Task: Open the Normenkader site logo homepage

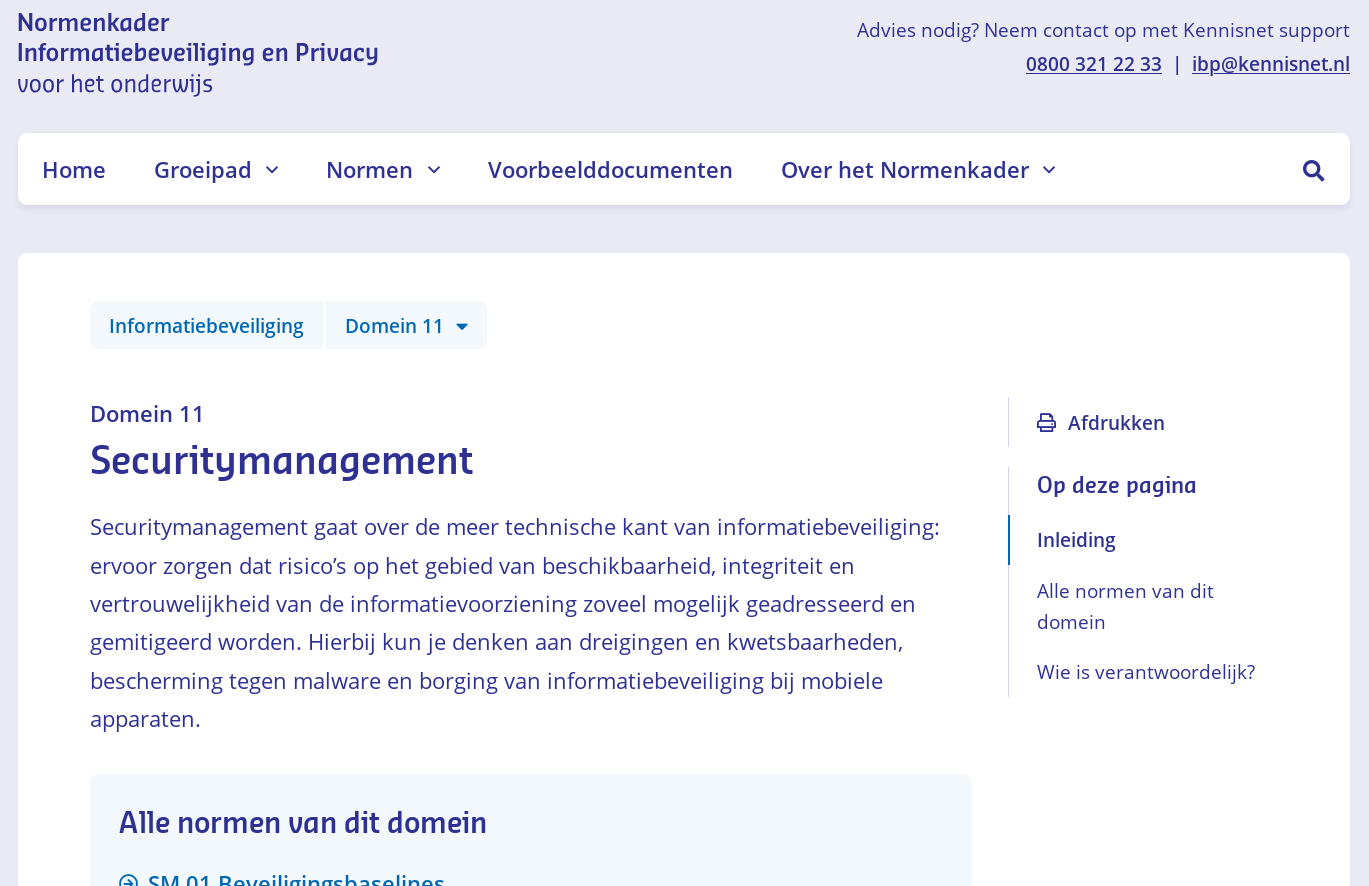Action: (x=197, y=53)
